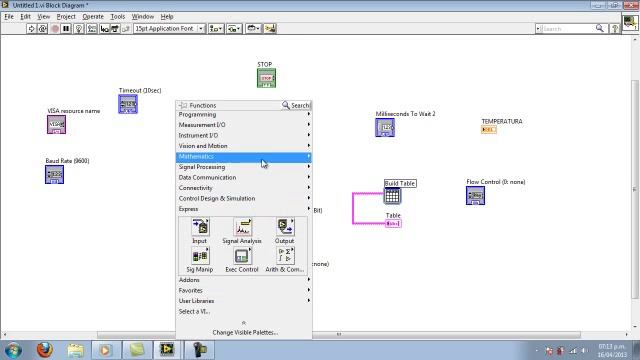The height and width of the screenshot is (360, 640).
Task: Select STOP button terminal
Action: pos(267,78)
